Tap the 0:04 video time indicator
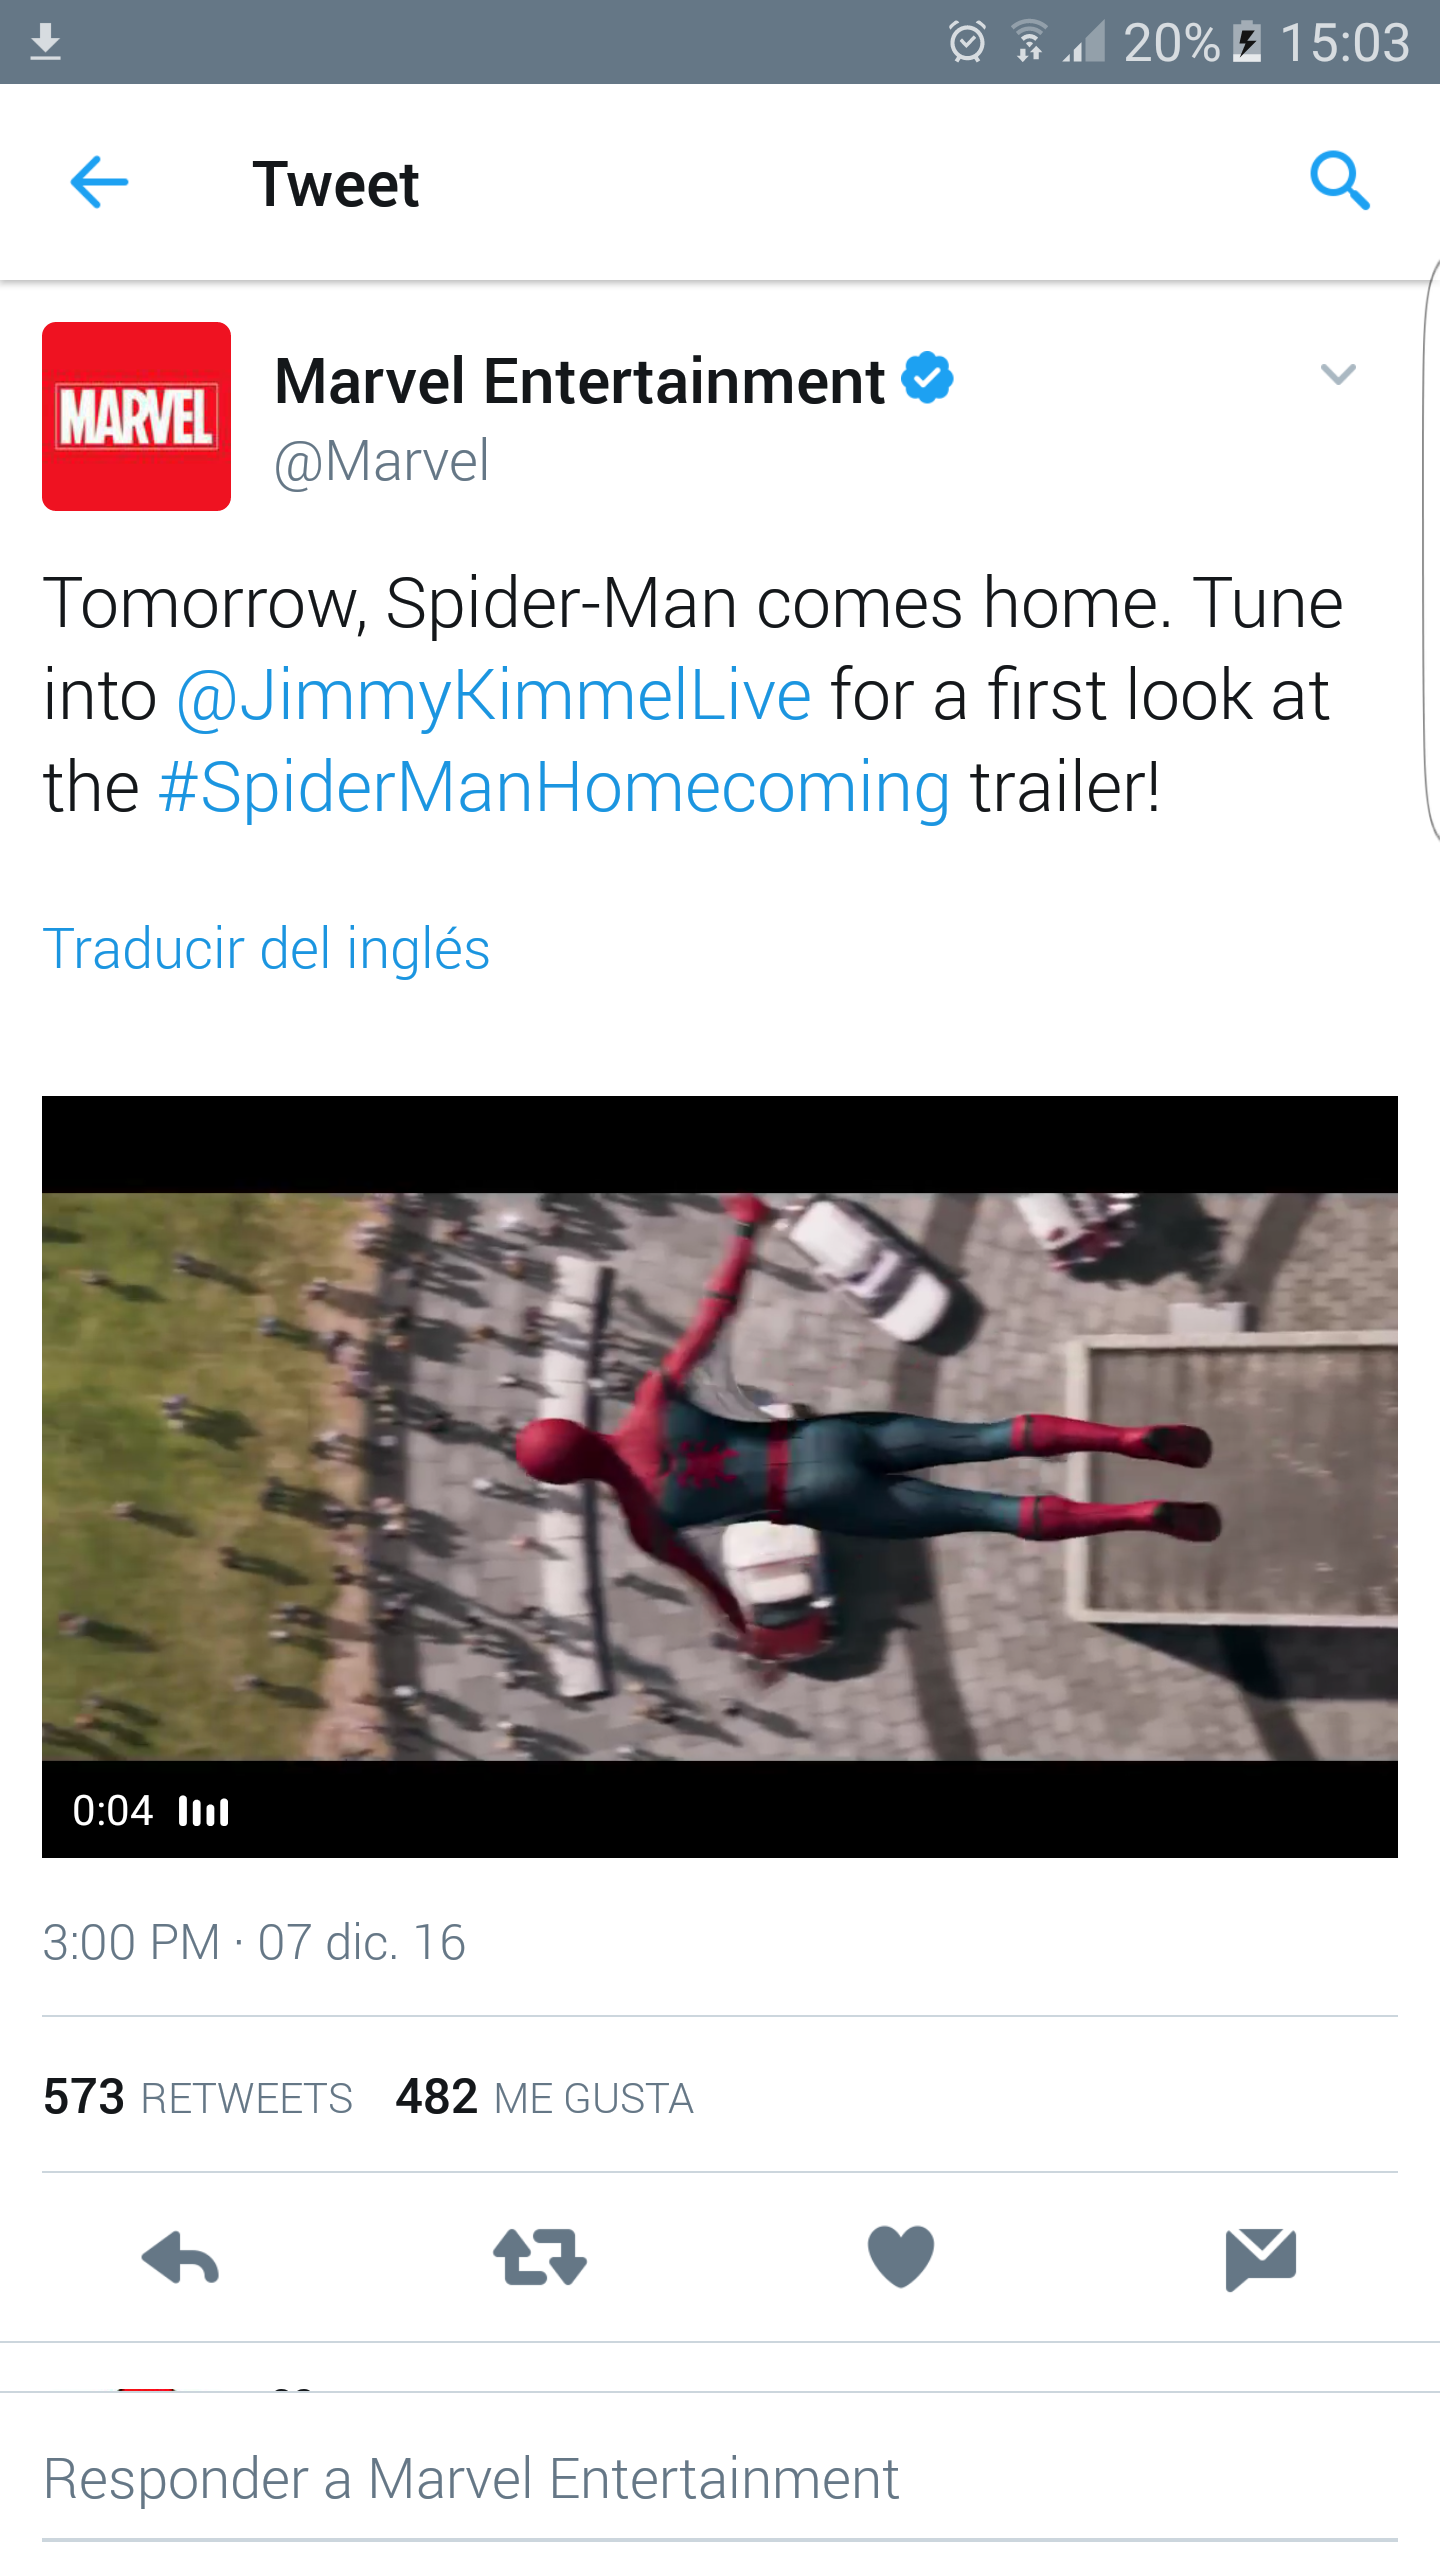The image size is (1440, 2560). (112, 1811)
